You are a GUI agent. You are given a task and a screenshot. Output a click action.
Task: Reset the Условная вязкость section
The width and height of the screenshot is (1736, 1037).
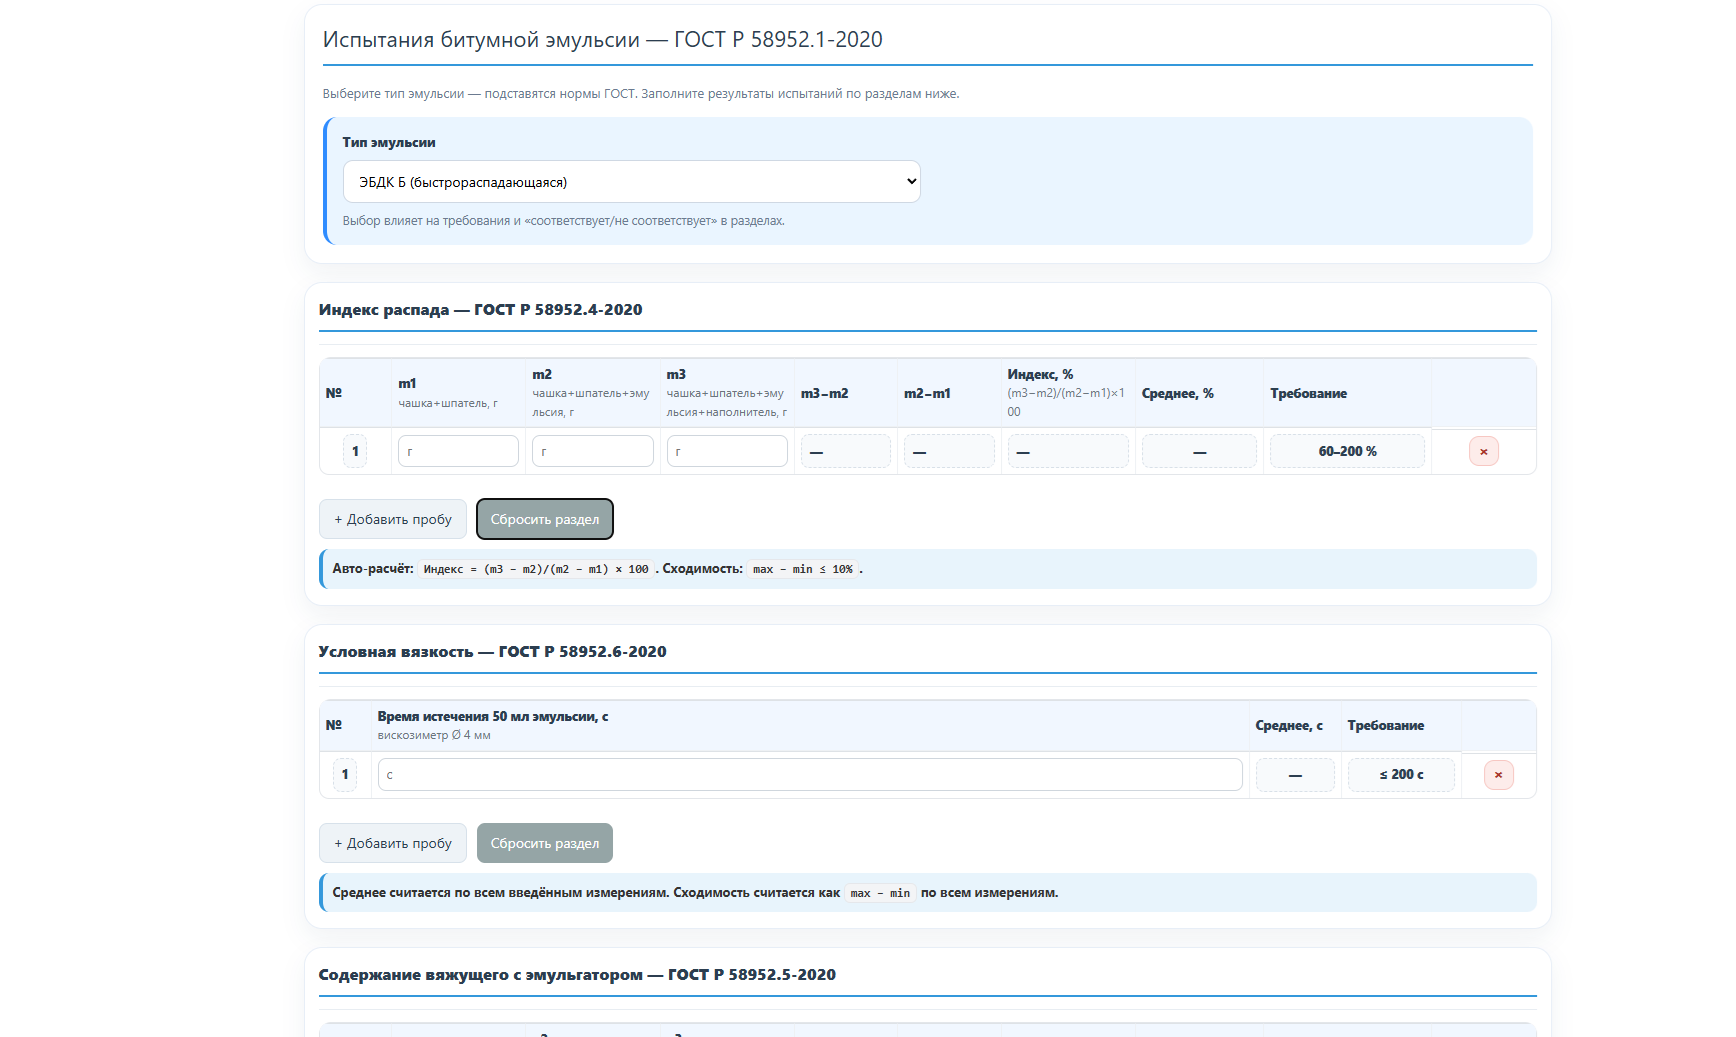(x=544, y=844)
